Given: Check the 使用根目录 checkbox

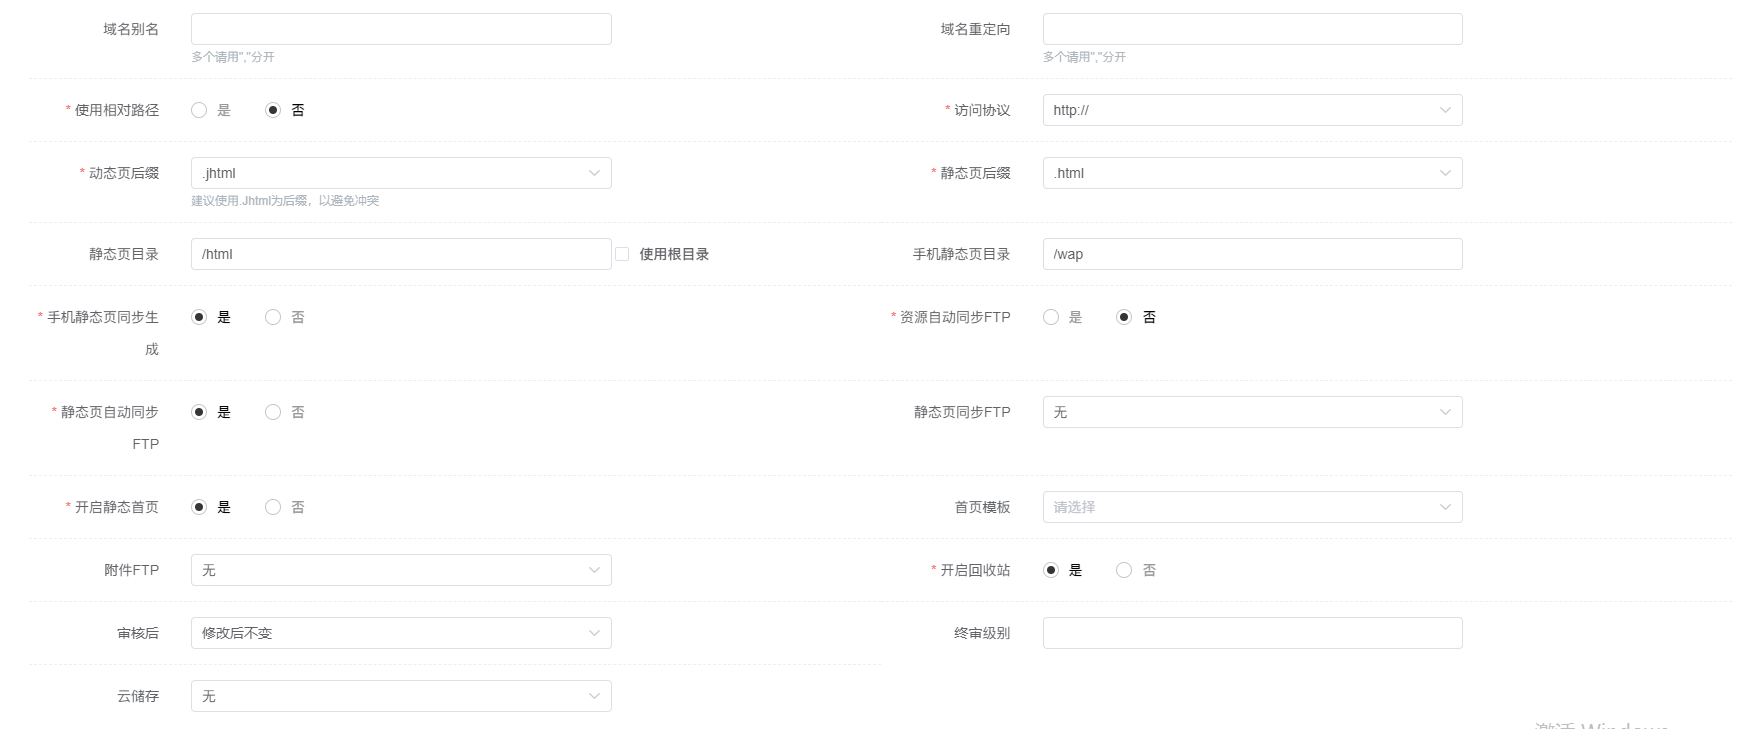Looking at the screenshot, I should click(x=622, y=254).
